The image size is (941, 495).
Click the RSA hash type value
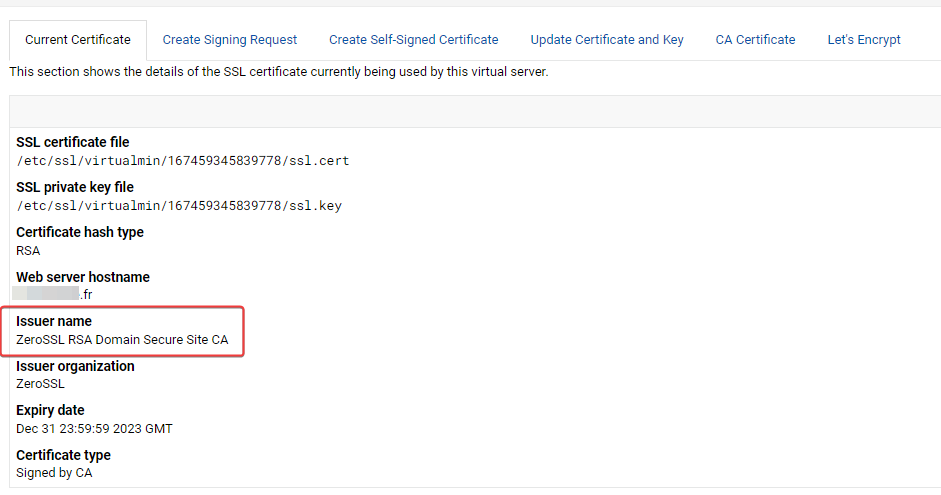click(28, 251)
